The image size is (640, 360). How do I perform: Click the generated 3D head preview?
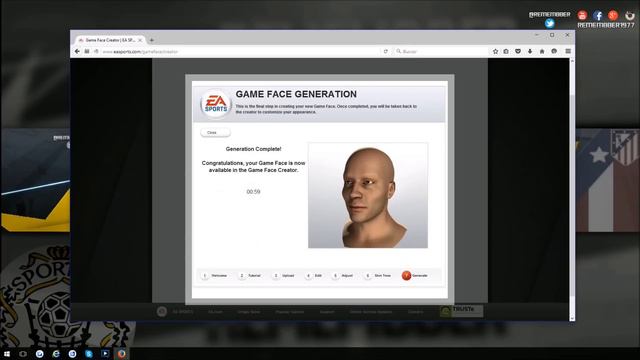click(x=368, y=195)
